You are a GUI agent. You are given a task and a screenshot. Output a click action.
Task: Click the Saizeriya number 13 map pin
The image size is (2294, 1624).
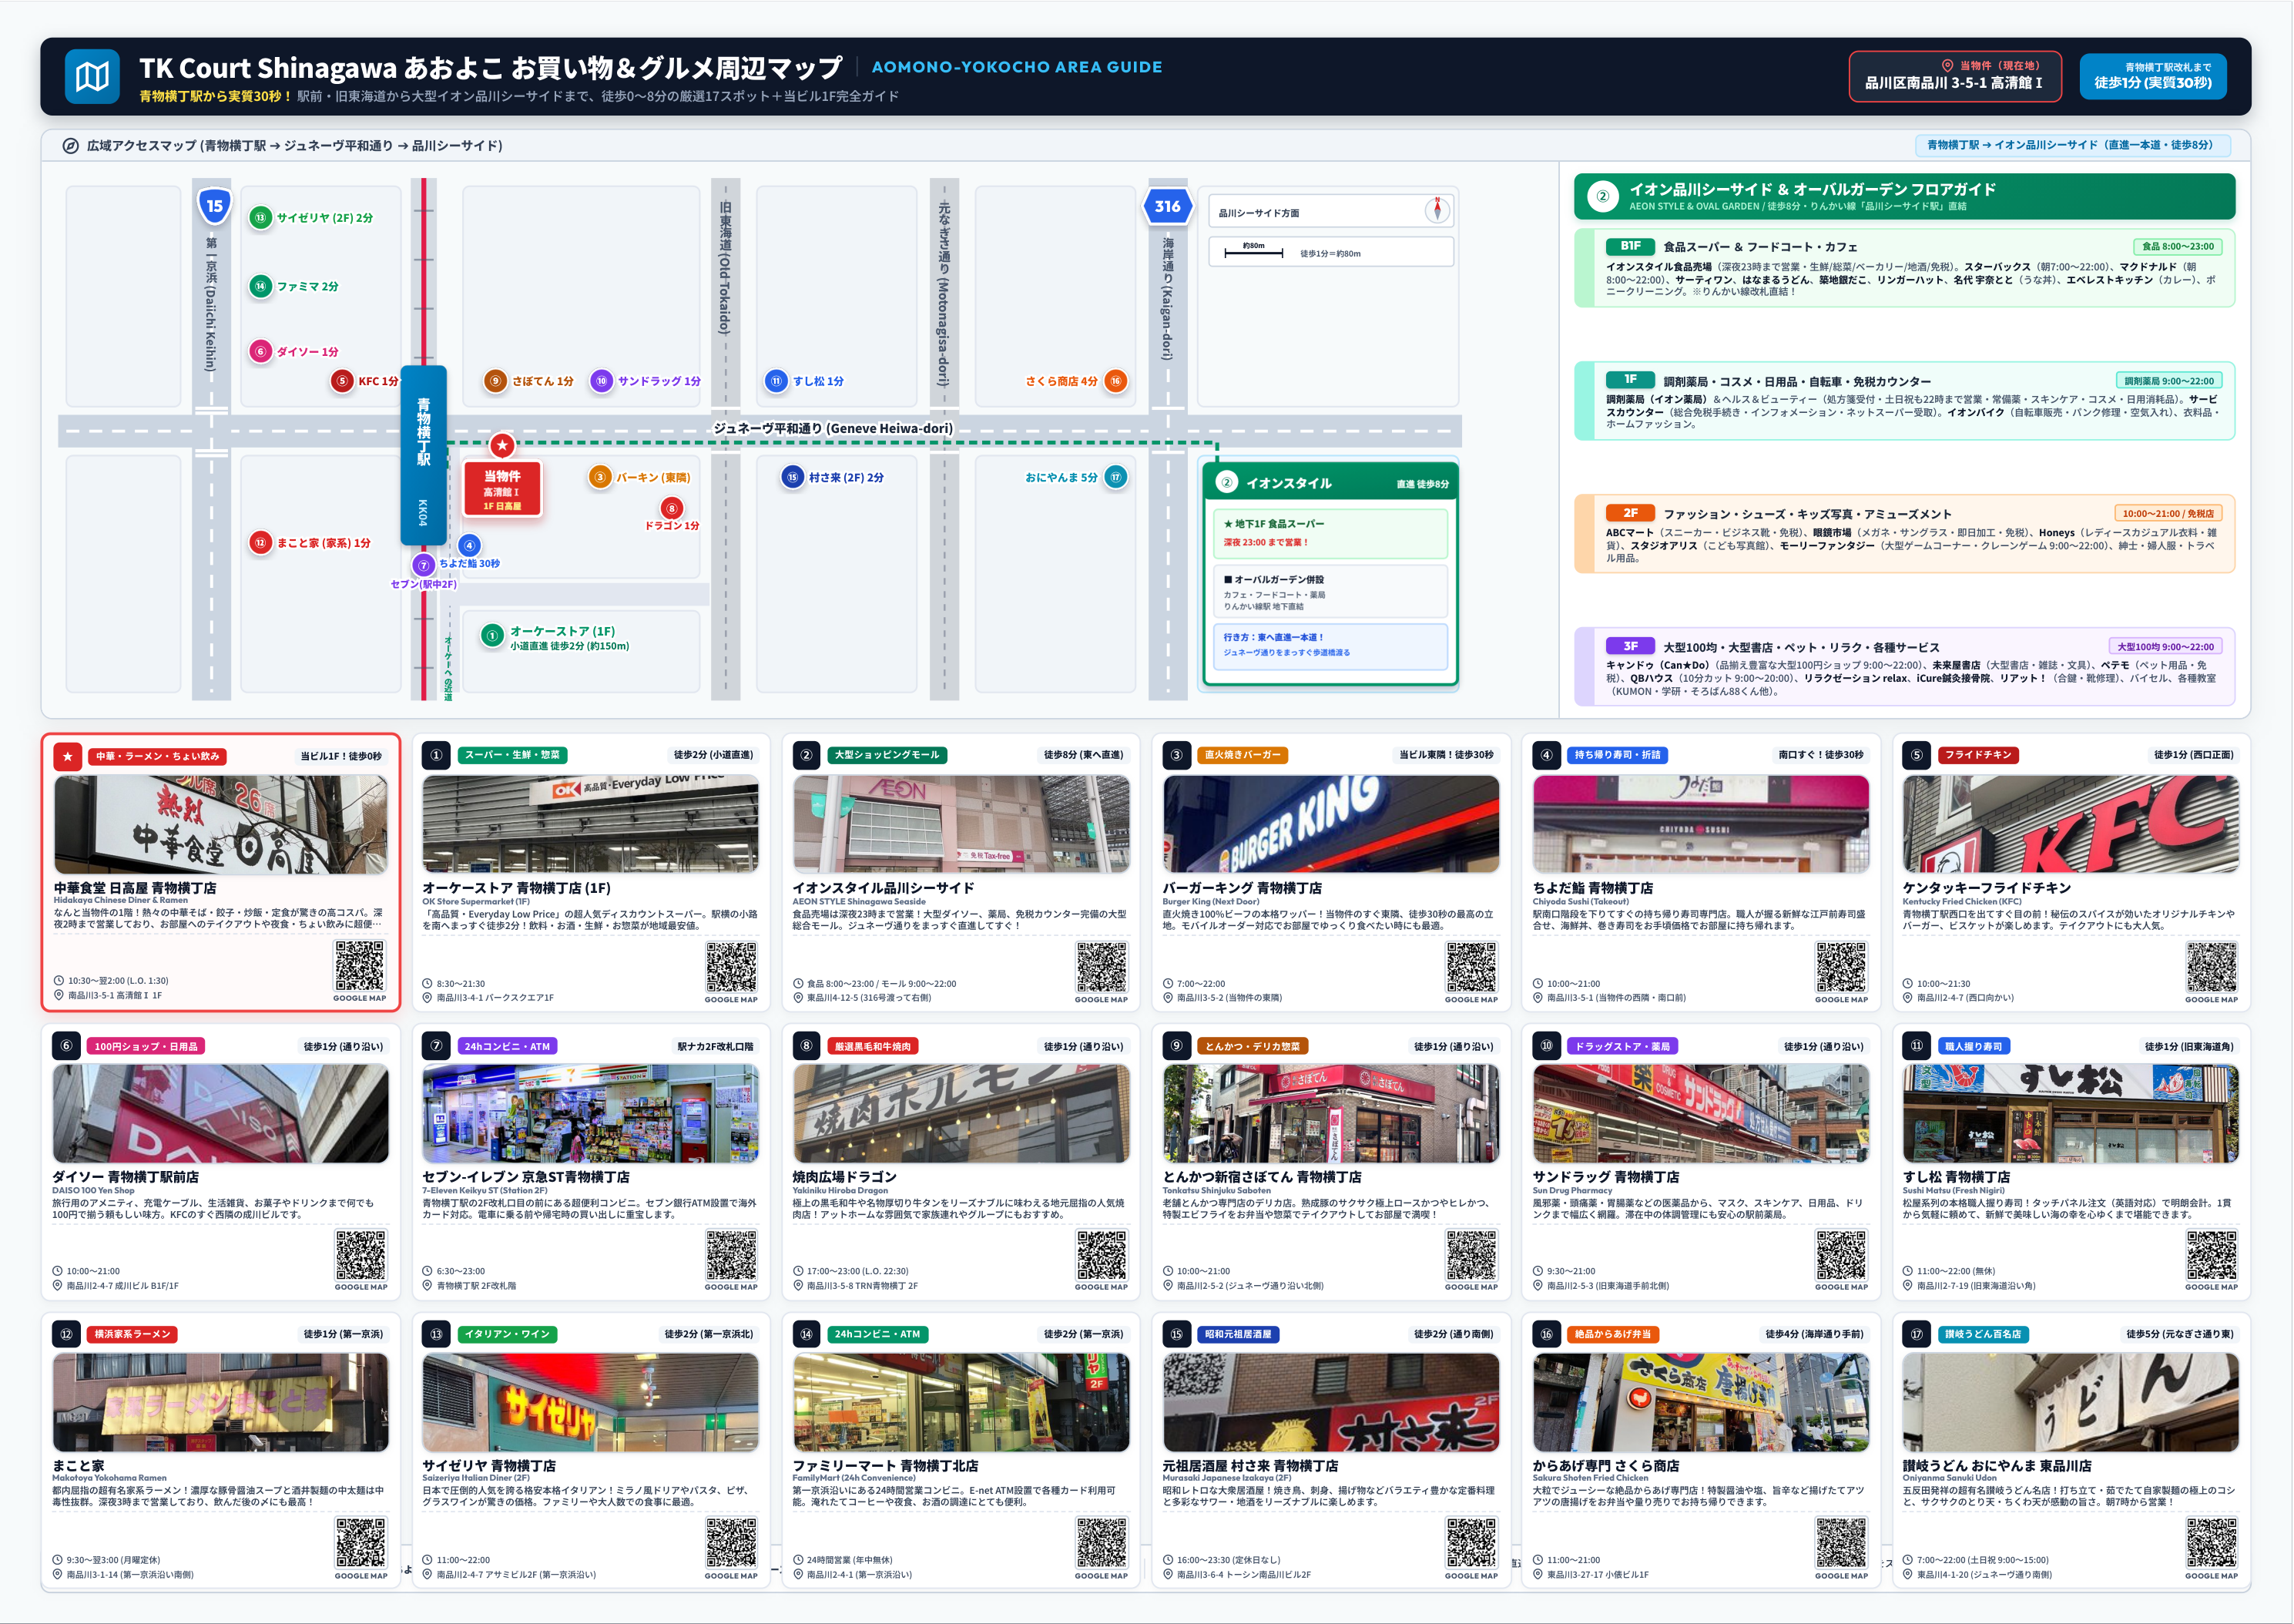(260, 218)
